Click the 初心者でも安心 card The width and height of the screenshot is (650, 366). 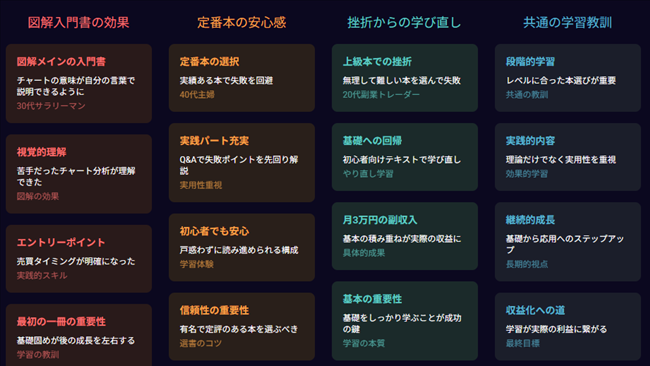pos(242,247)
